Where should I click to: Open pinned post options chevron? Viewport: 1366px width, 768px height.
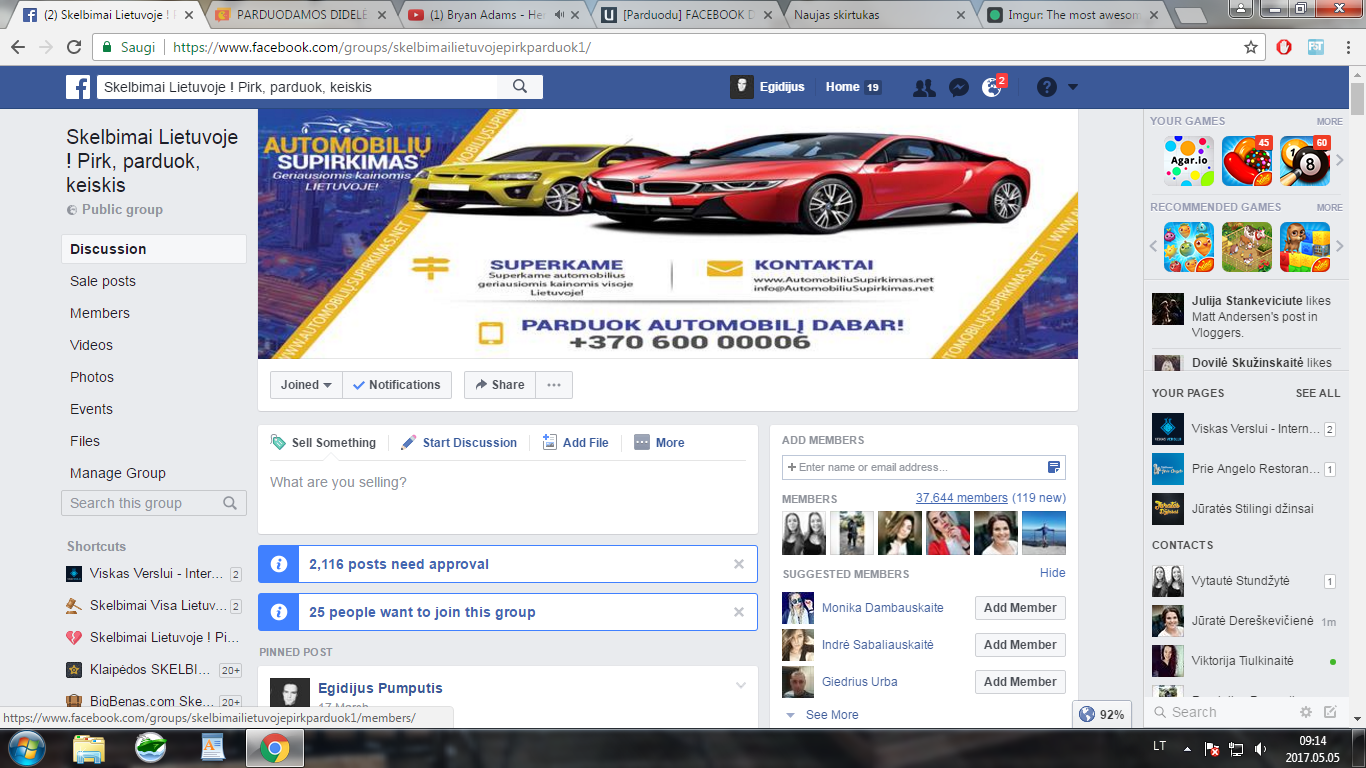point(741,685)
